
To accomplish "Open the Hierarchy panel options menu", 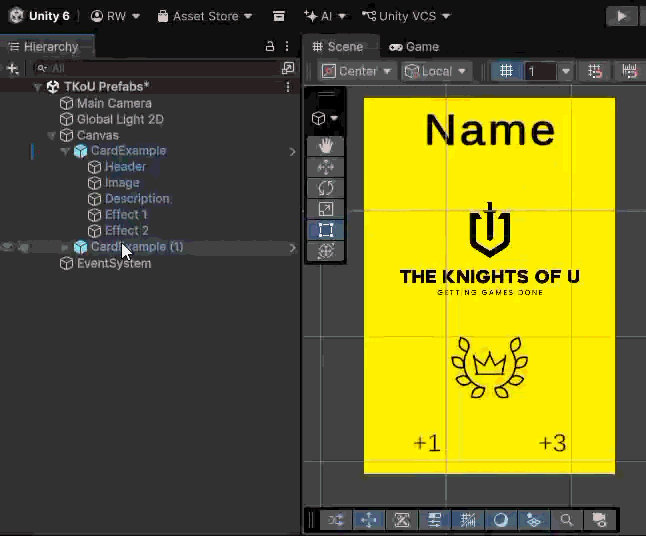I will coord(287,46).
